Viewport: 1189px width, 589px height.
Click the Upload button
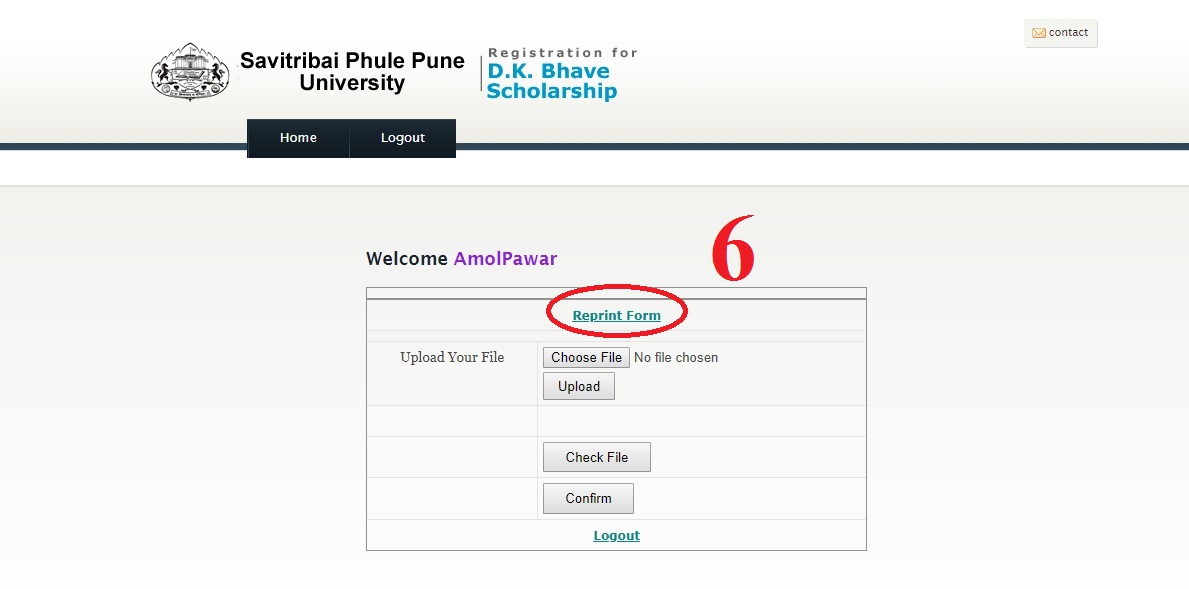(579, 386)
